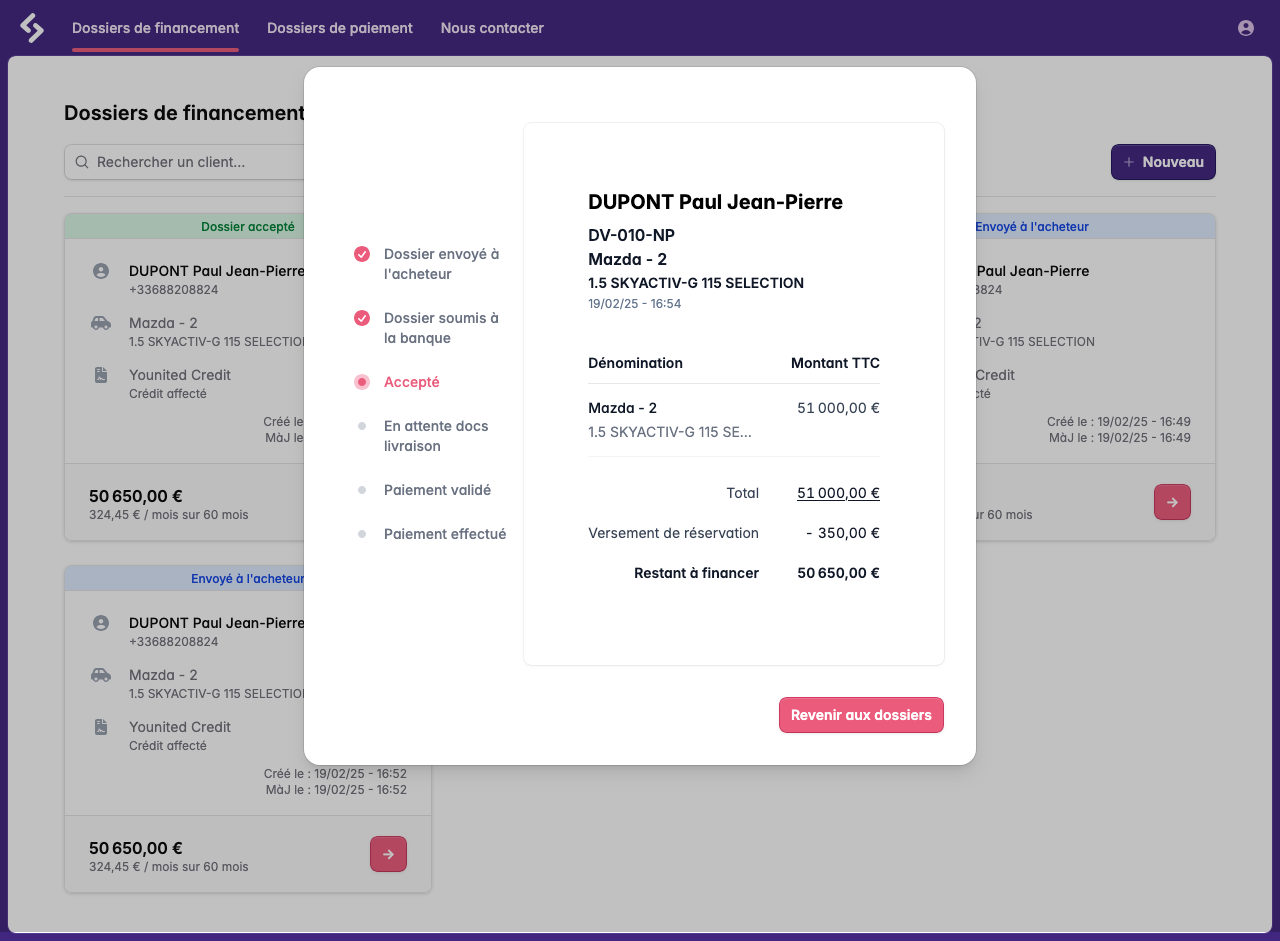The image size is (1280, 941).
Task: Click the document icon beside Younited Credit
Action: click(100, 375)
